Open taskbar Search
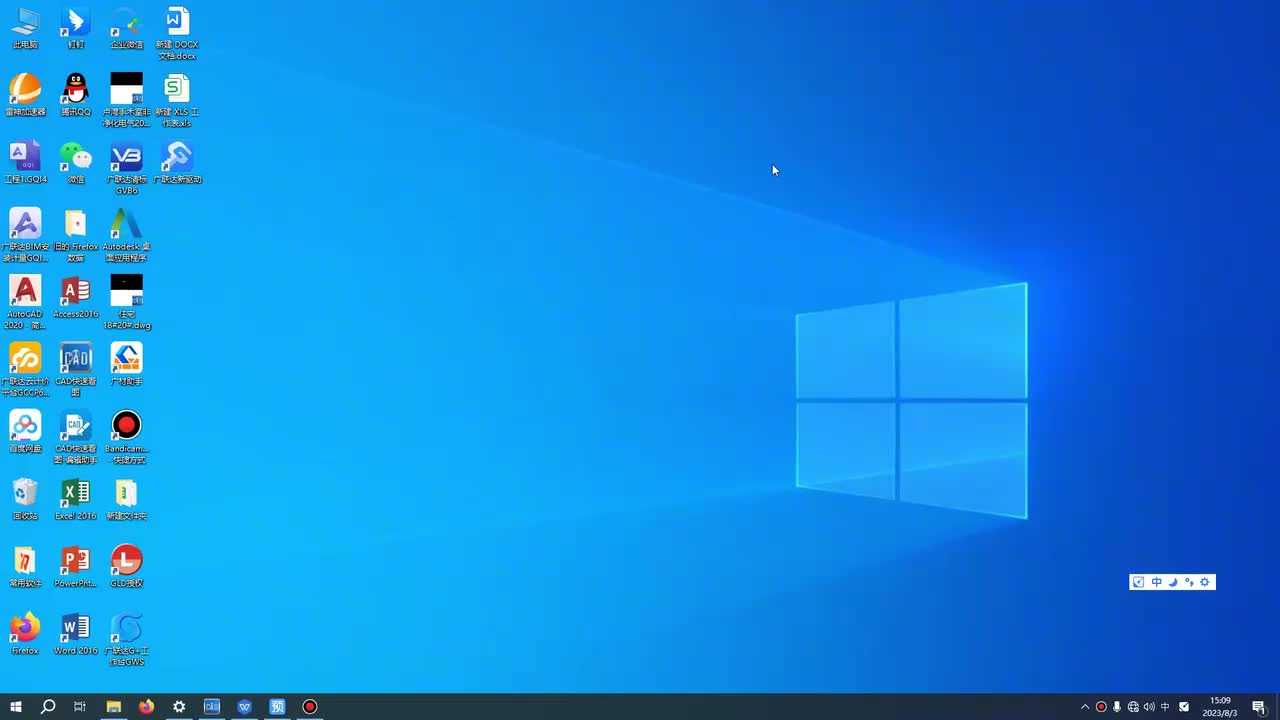The height and width of the screenshot is (720, 1280). [x=48, y=707]
